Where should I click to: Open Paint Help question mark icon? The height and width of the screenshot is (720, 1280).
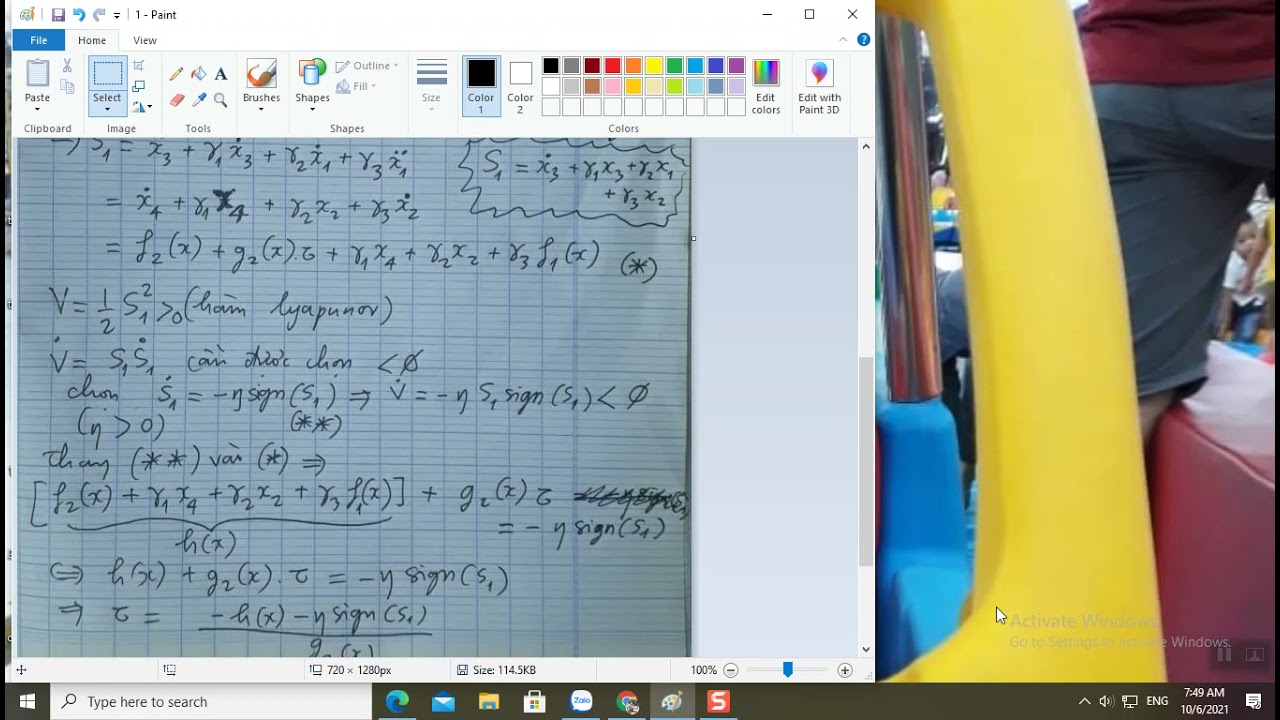click(864, 40)
